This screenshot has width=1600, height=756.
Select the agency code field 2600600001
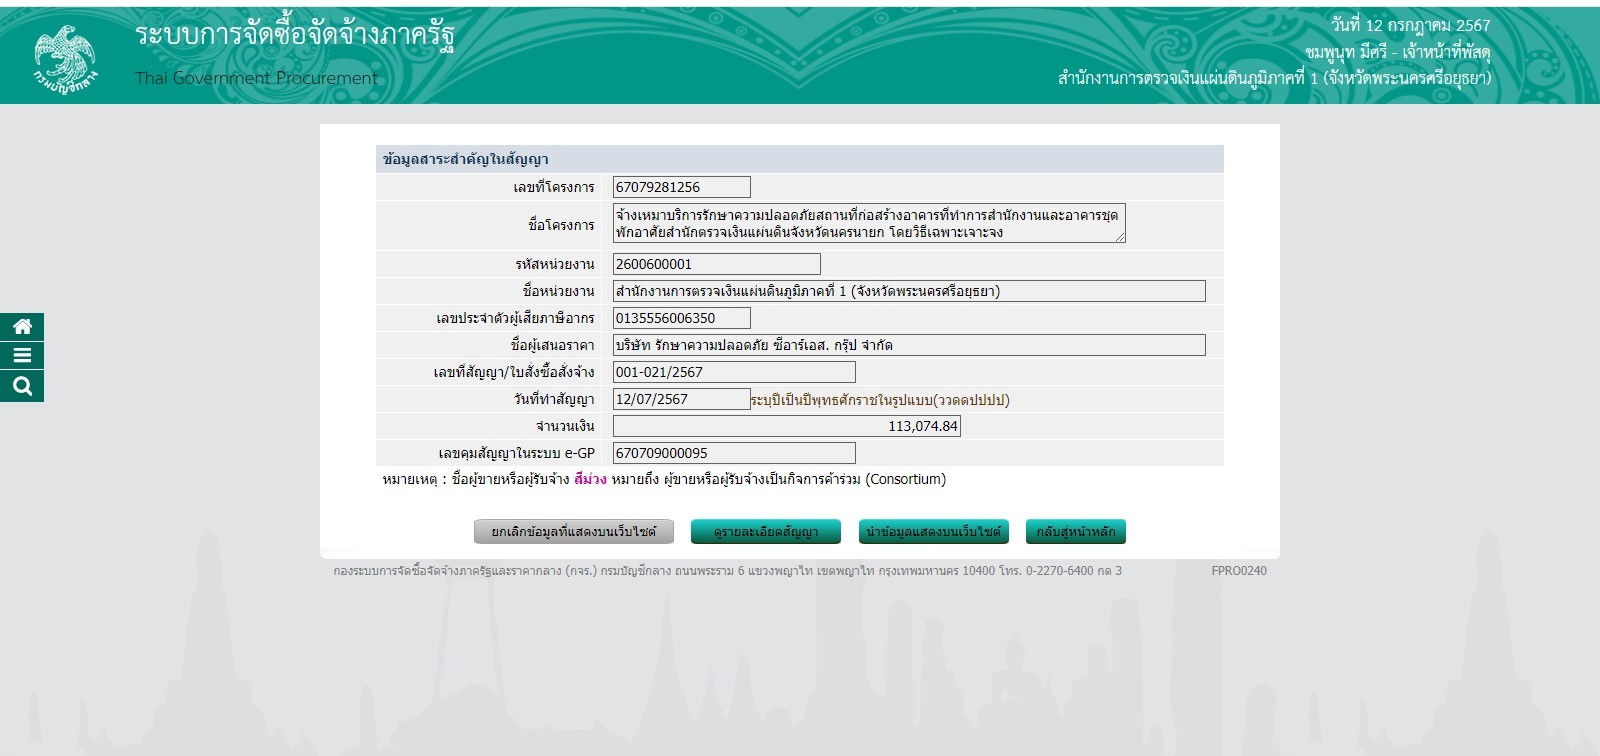click(x=716, y=264)
